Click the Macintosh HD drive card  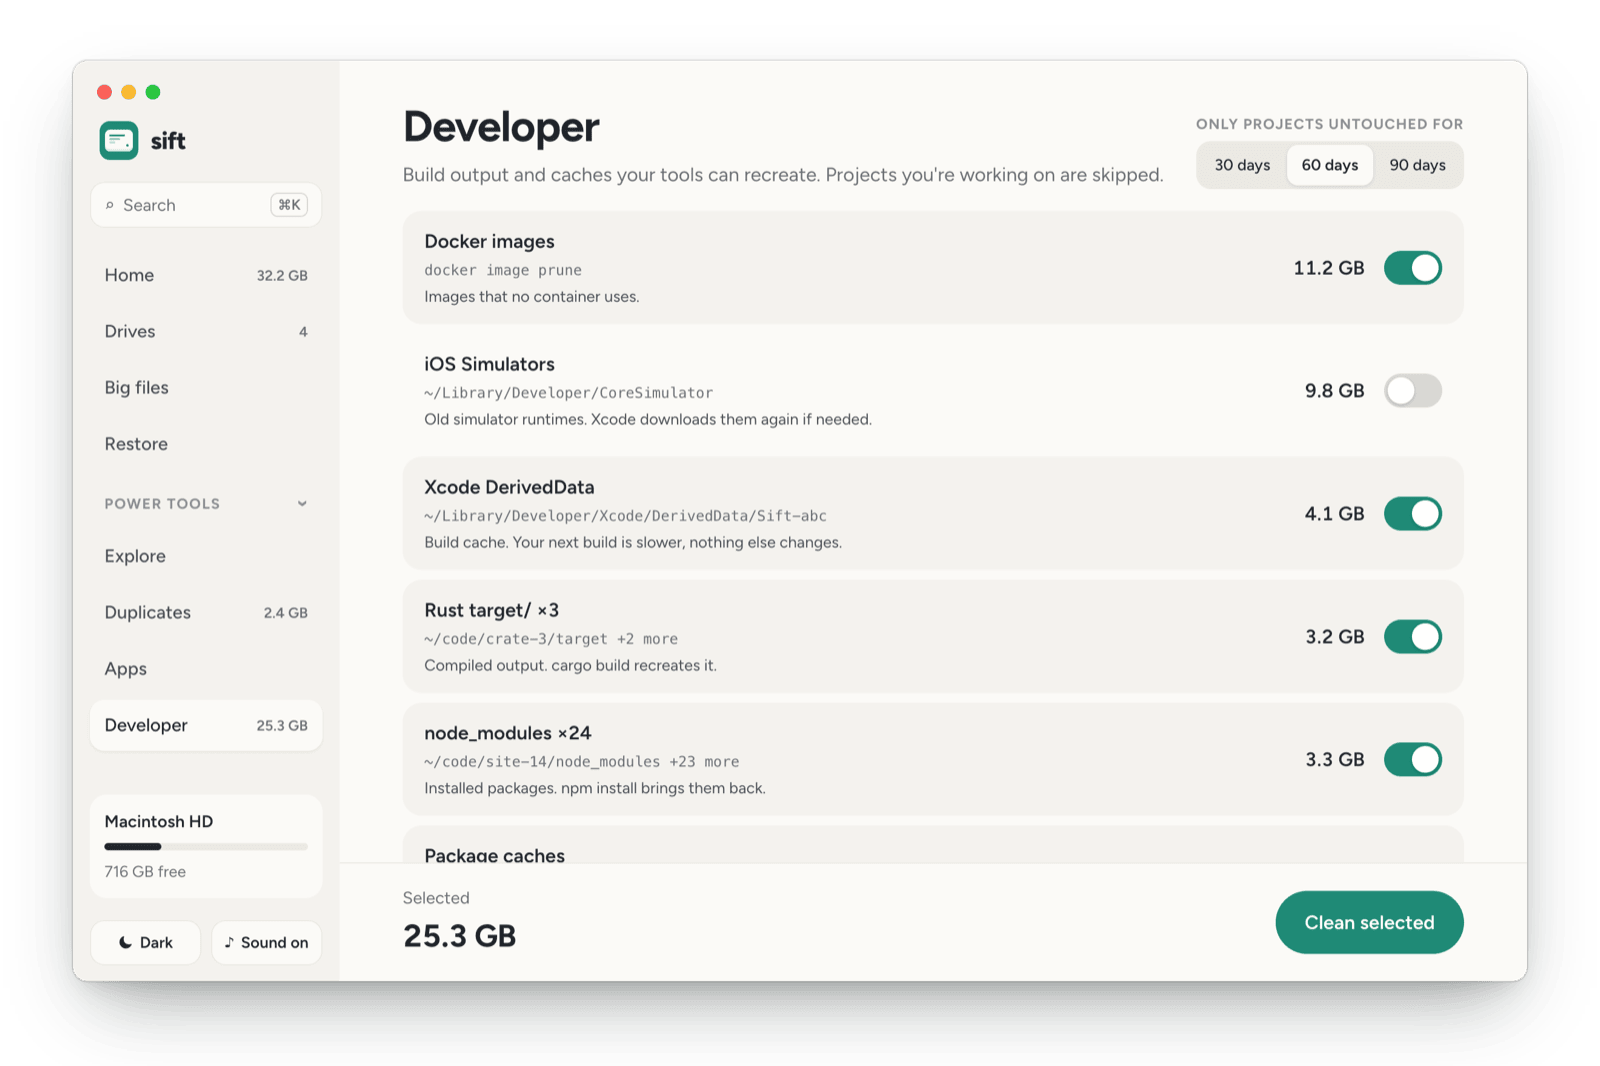[x=206, y=846]
